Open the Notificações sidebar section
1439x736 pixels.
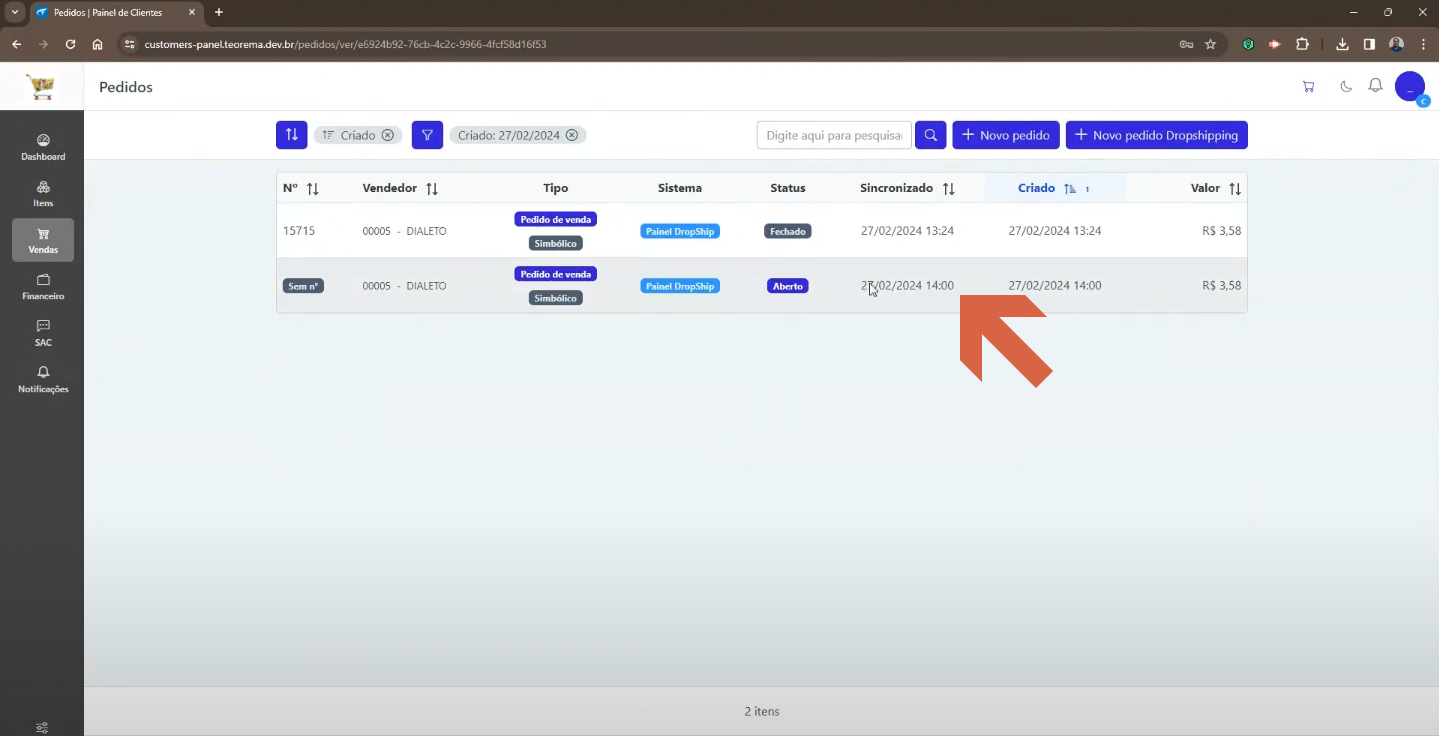pyautogui.click(x=43, y=379)
